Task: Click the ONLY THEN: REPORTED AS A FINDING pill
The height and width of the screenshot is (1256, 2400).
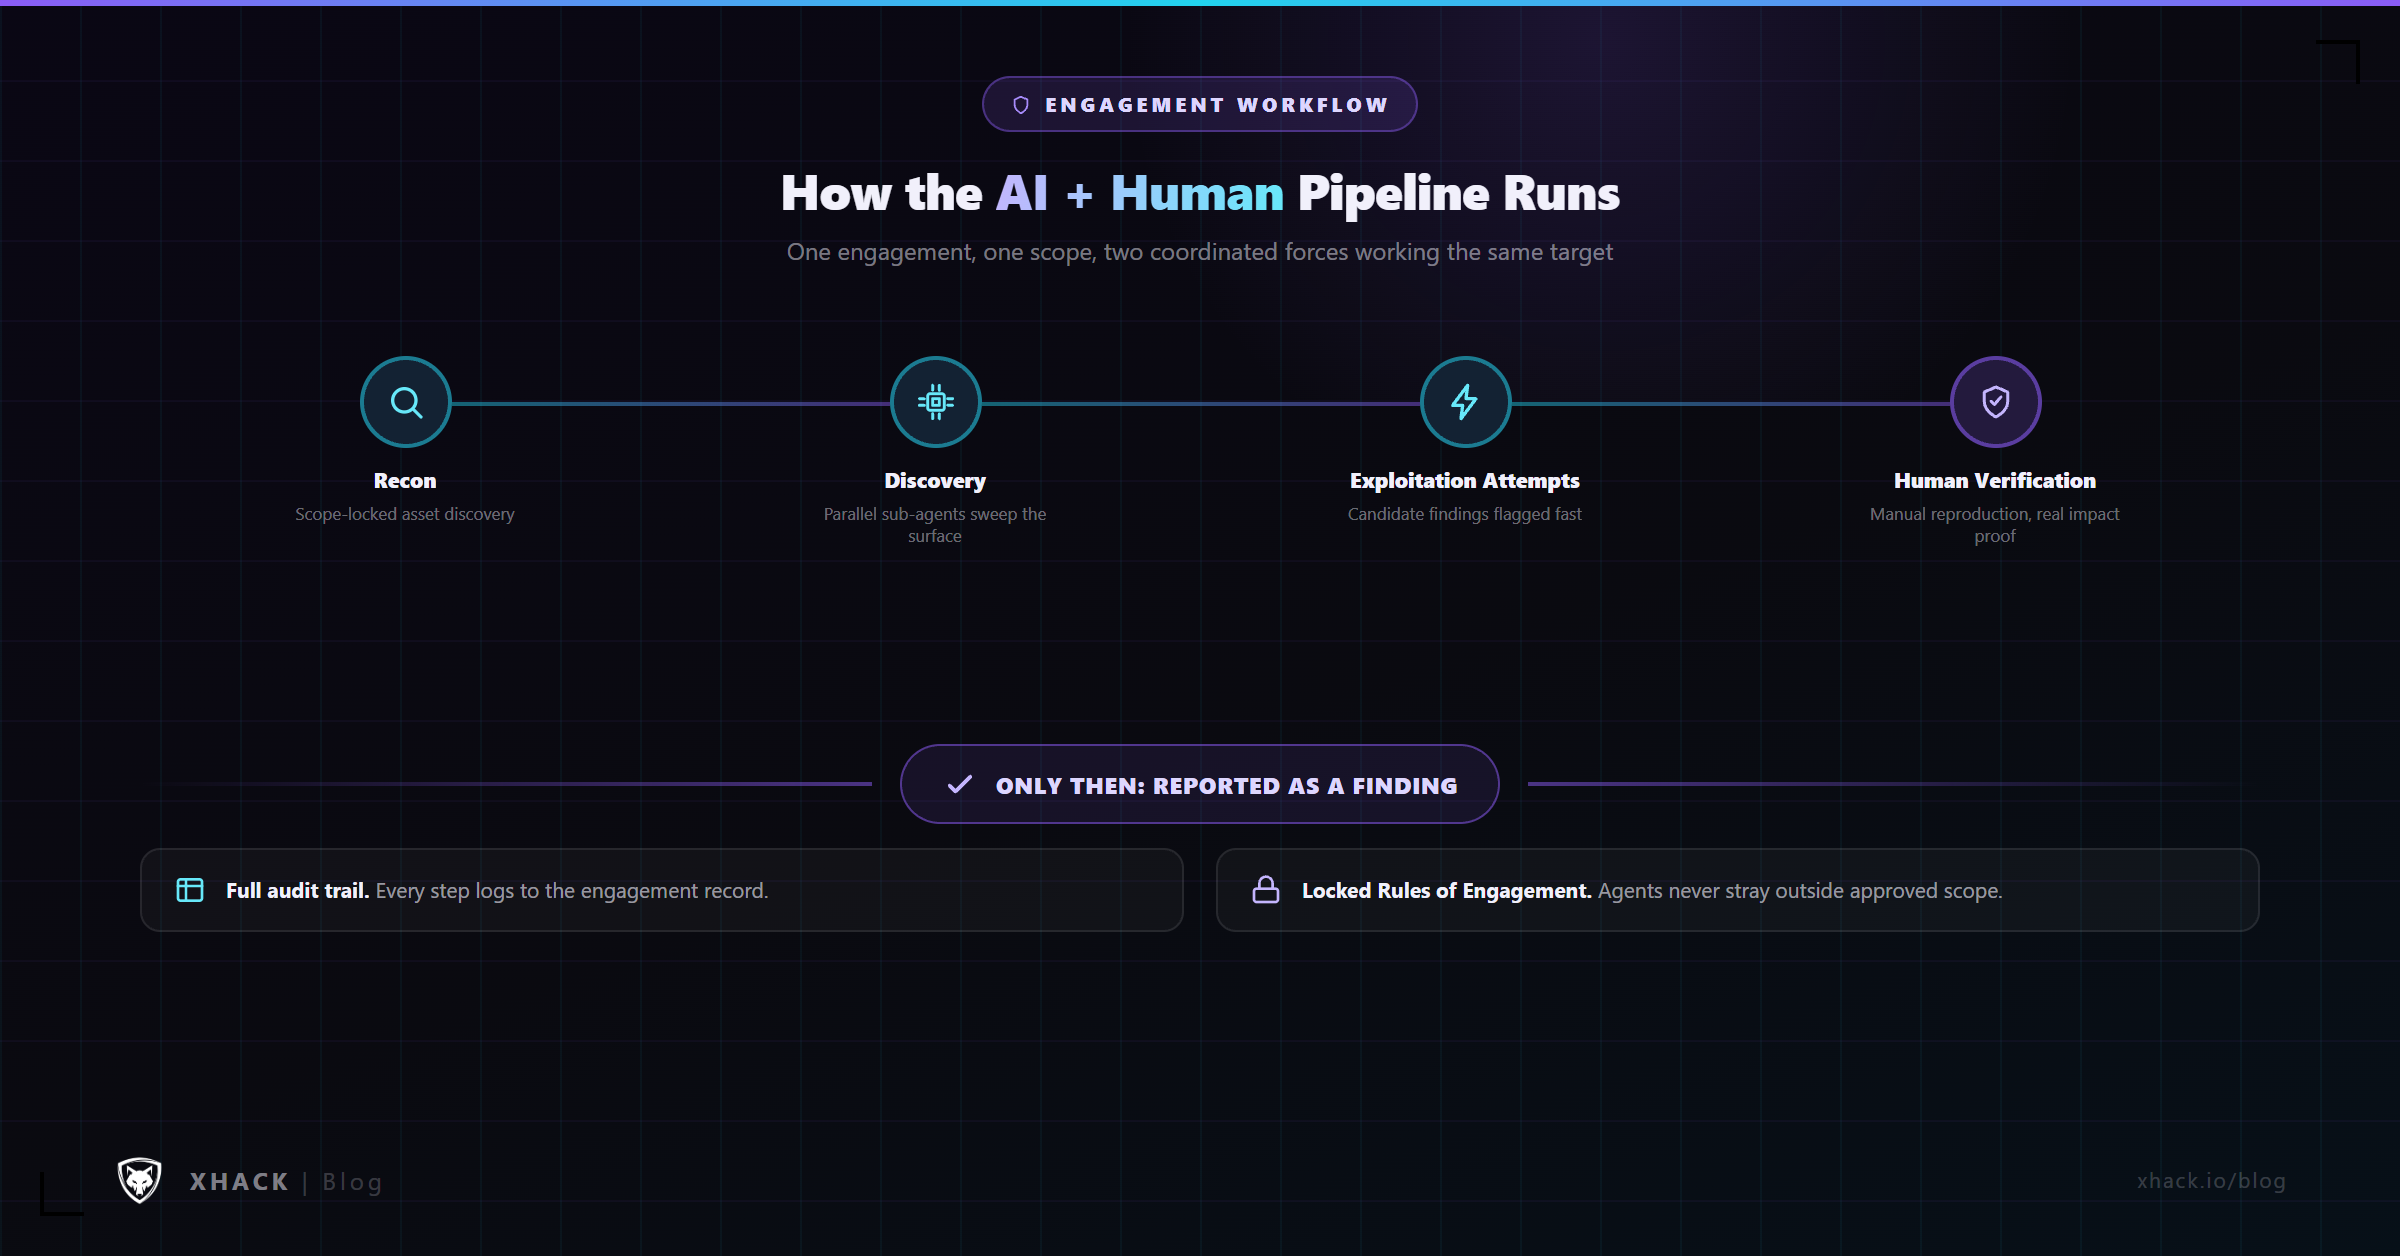Action: (1199, 784)
